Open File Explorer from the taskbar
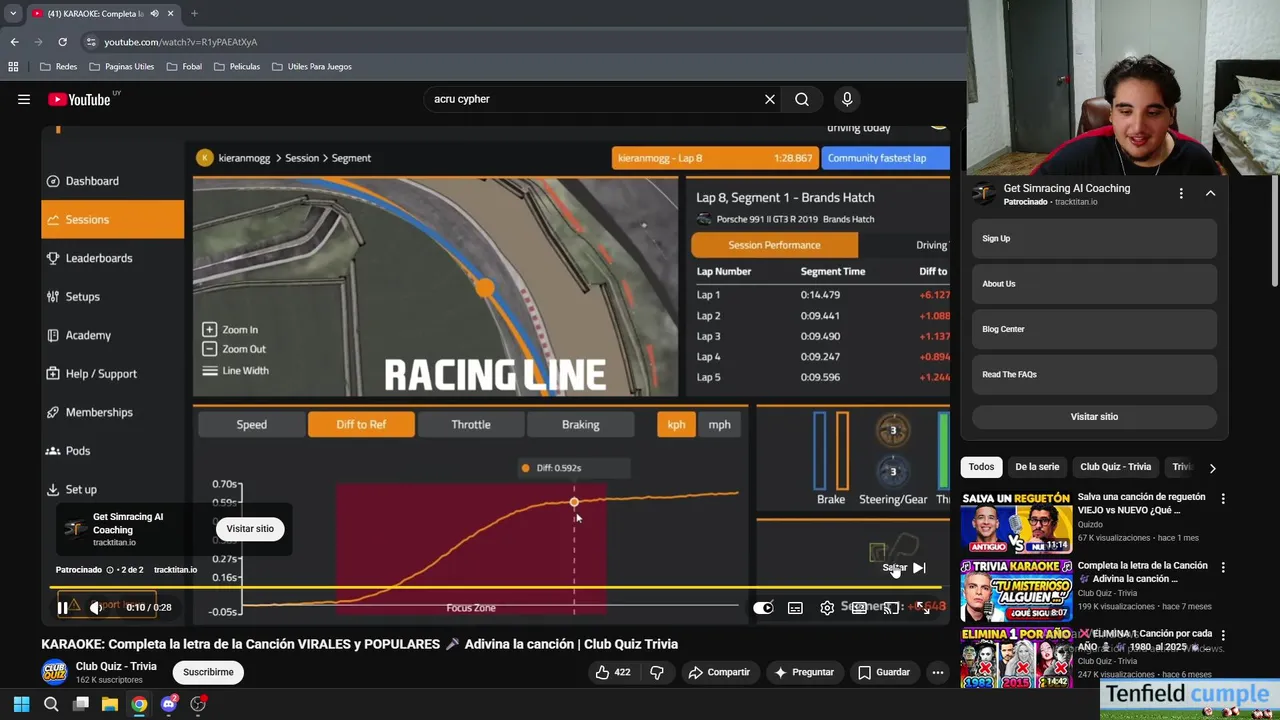 tap(110, 704)
